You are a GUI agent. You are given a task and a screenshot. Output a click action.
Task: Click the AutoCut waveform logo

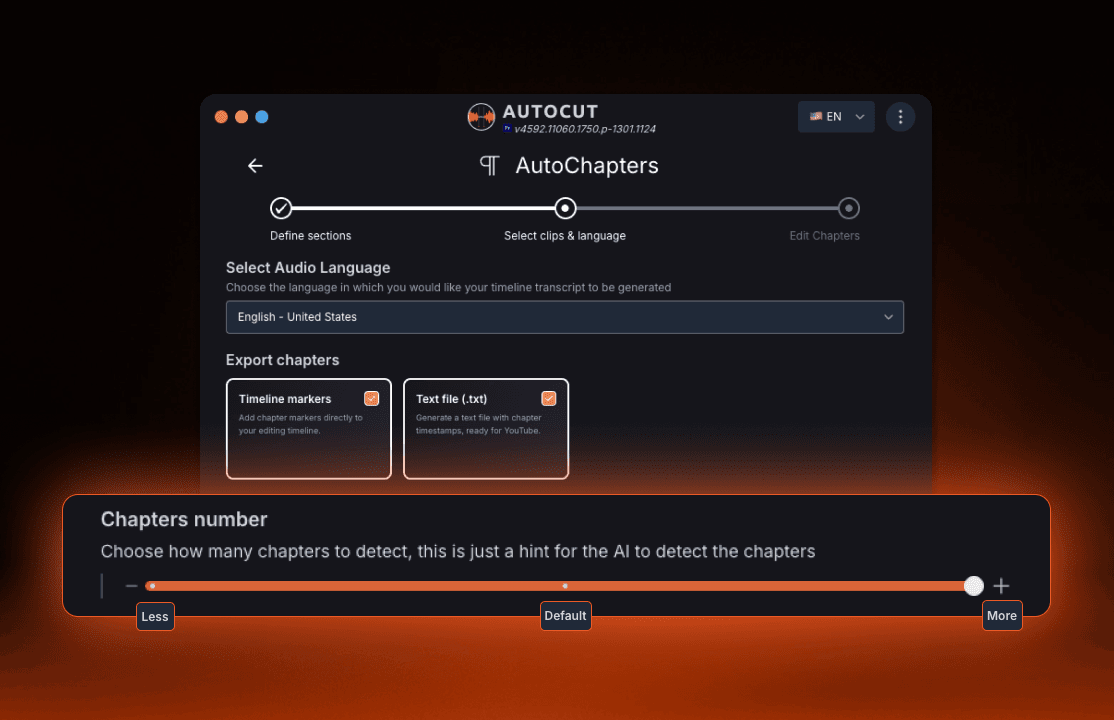tap(481, 117)
